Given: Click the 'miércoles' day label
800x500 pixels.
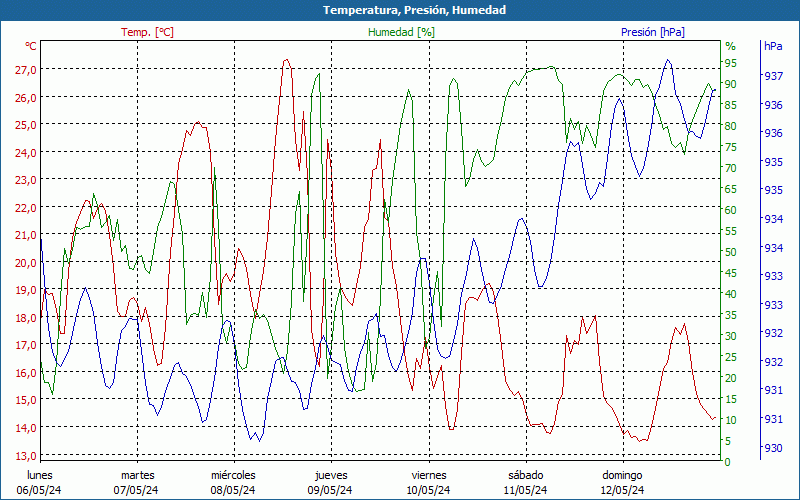Looking at the screenshot, I should click(233, 475).
